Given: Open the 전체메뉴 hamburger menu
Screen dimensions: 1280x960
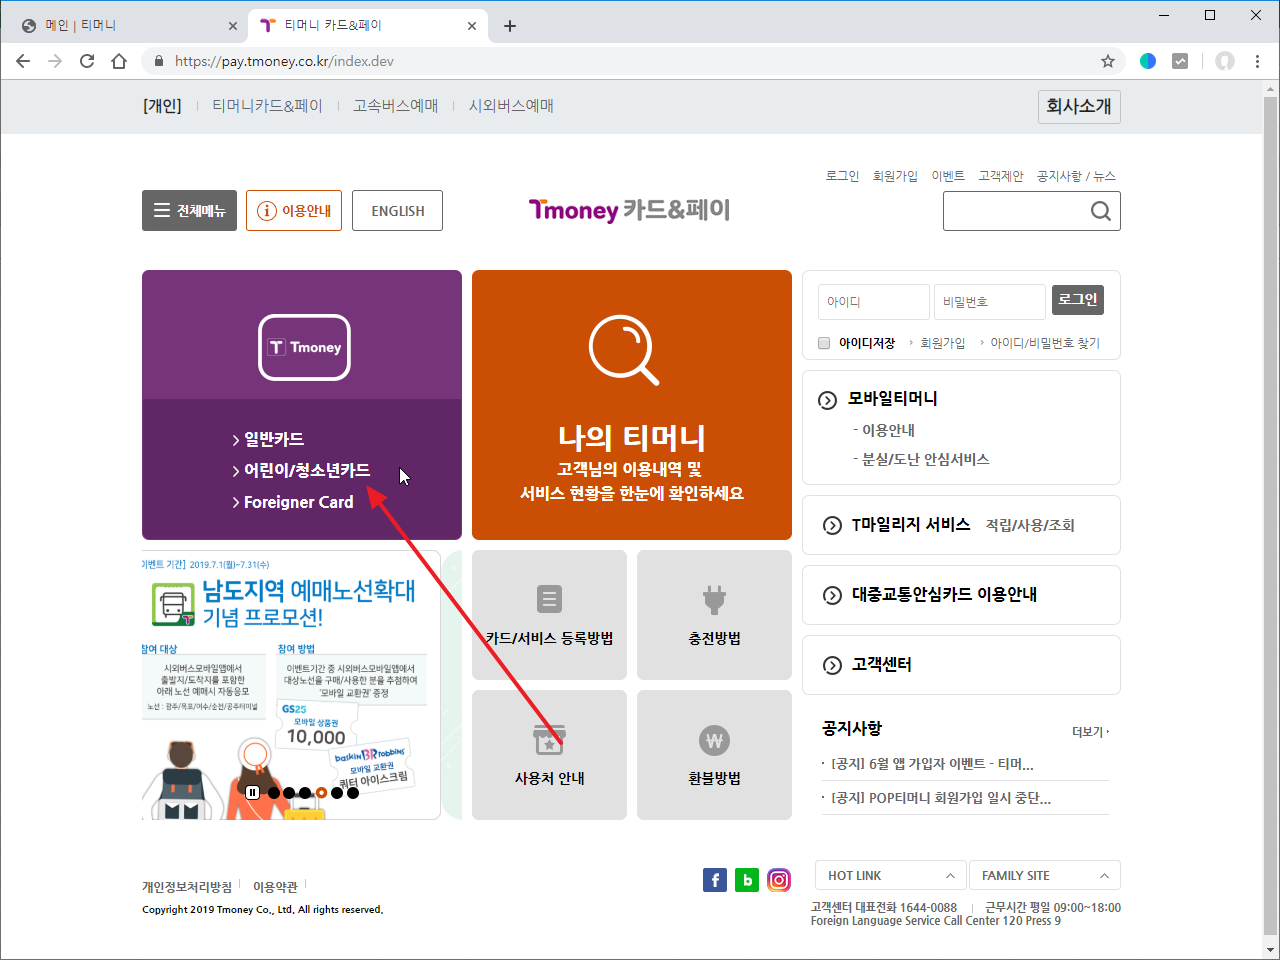Looking at the screenshot, I should tap(189, 210).
